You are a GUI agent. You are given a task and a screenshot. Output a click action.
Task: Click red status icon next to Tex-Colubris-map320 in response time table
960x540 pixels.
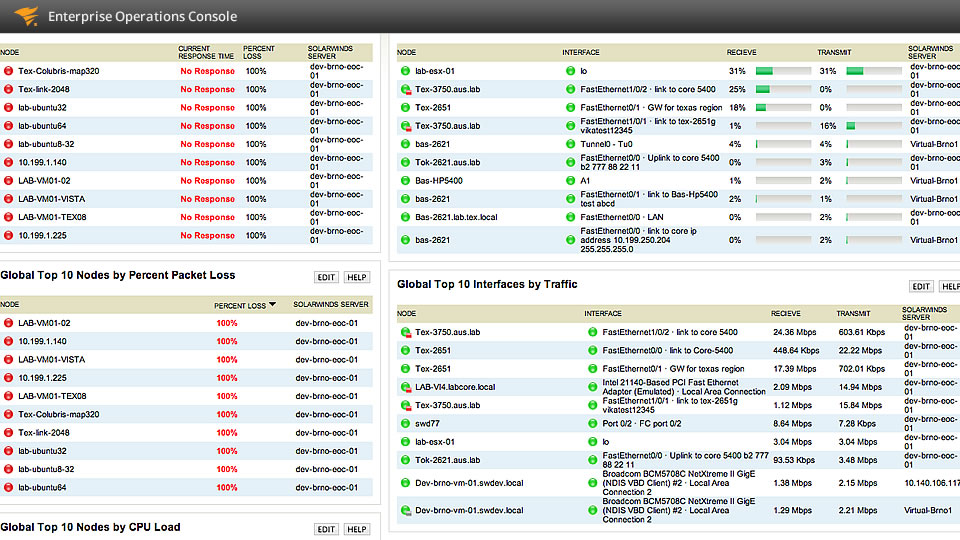click(9, 71)
